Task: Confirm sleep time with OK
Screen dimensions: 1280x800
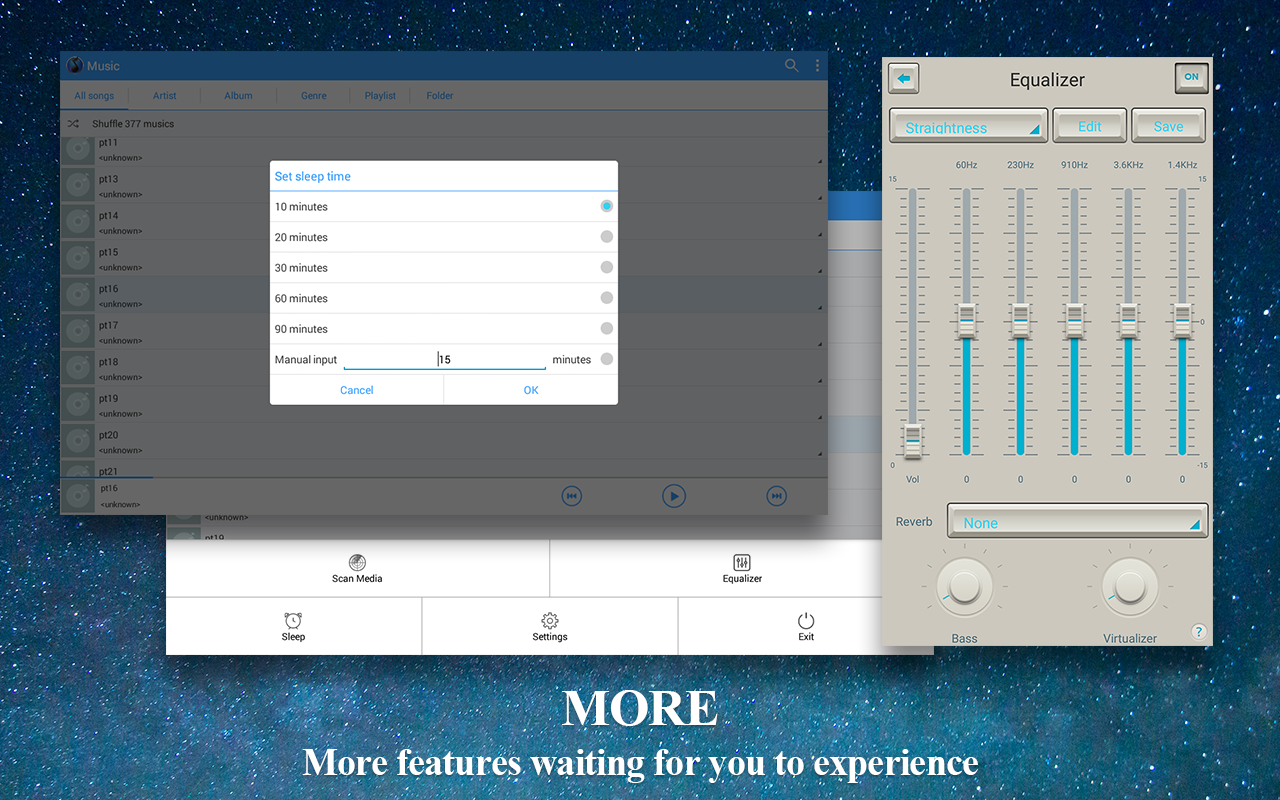Action: coord(531,390)
